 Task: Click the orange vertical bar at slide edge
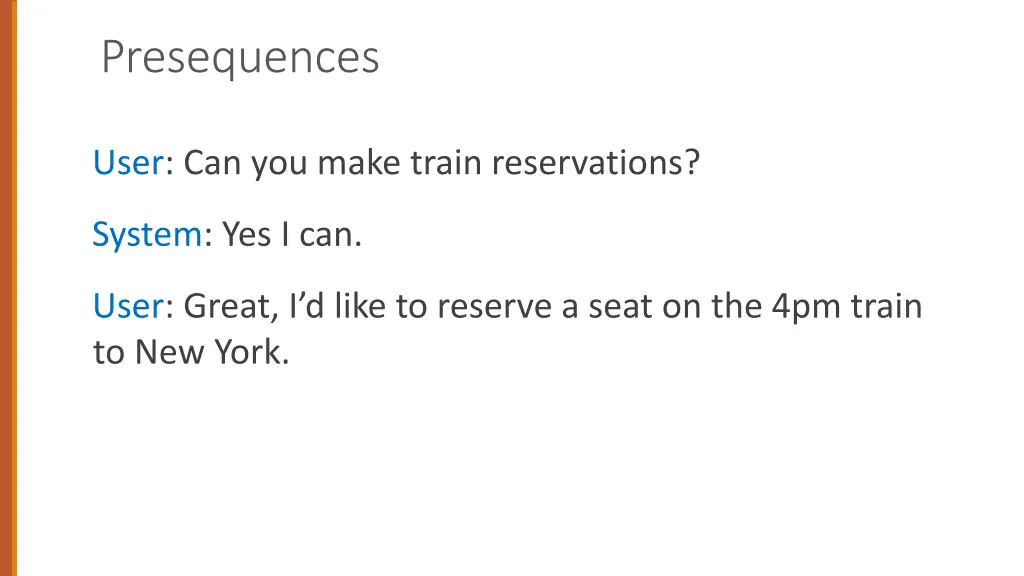click(x=8, y=288)
